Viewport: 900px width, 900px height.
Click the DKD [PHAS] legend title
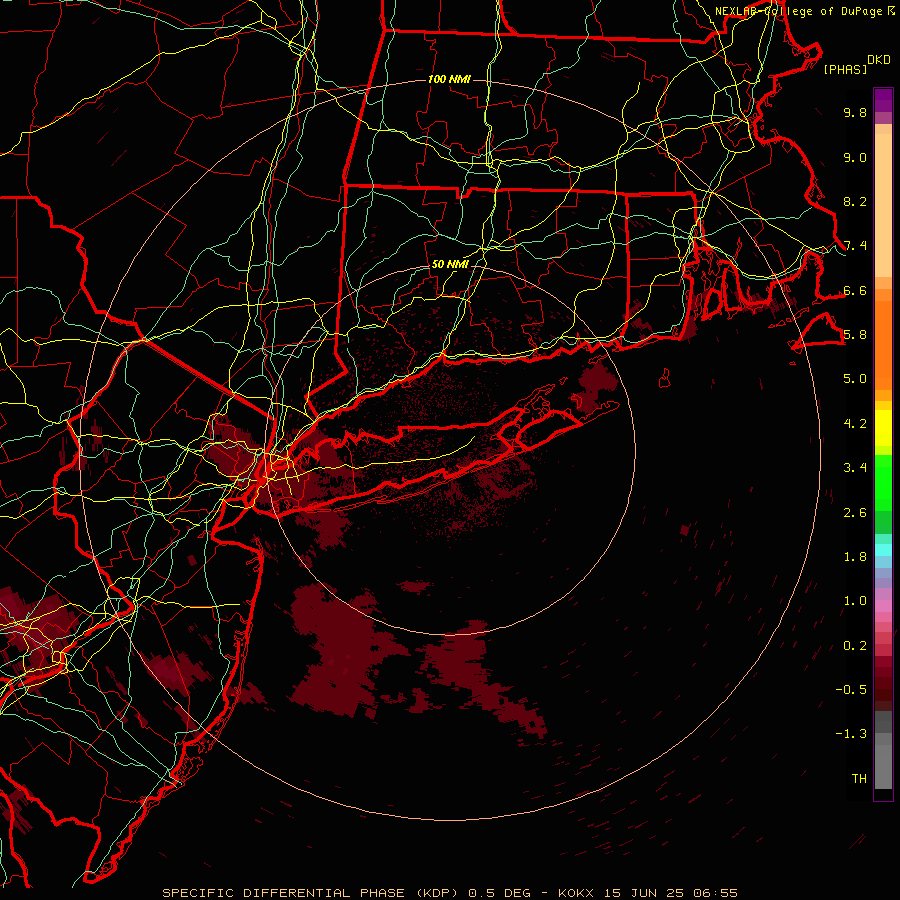tap(856, 64)
